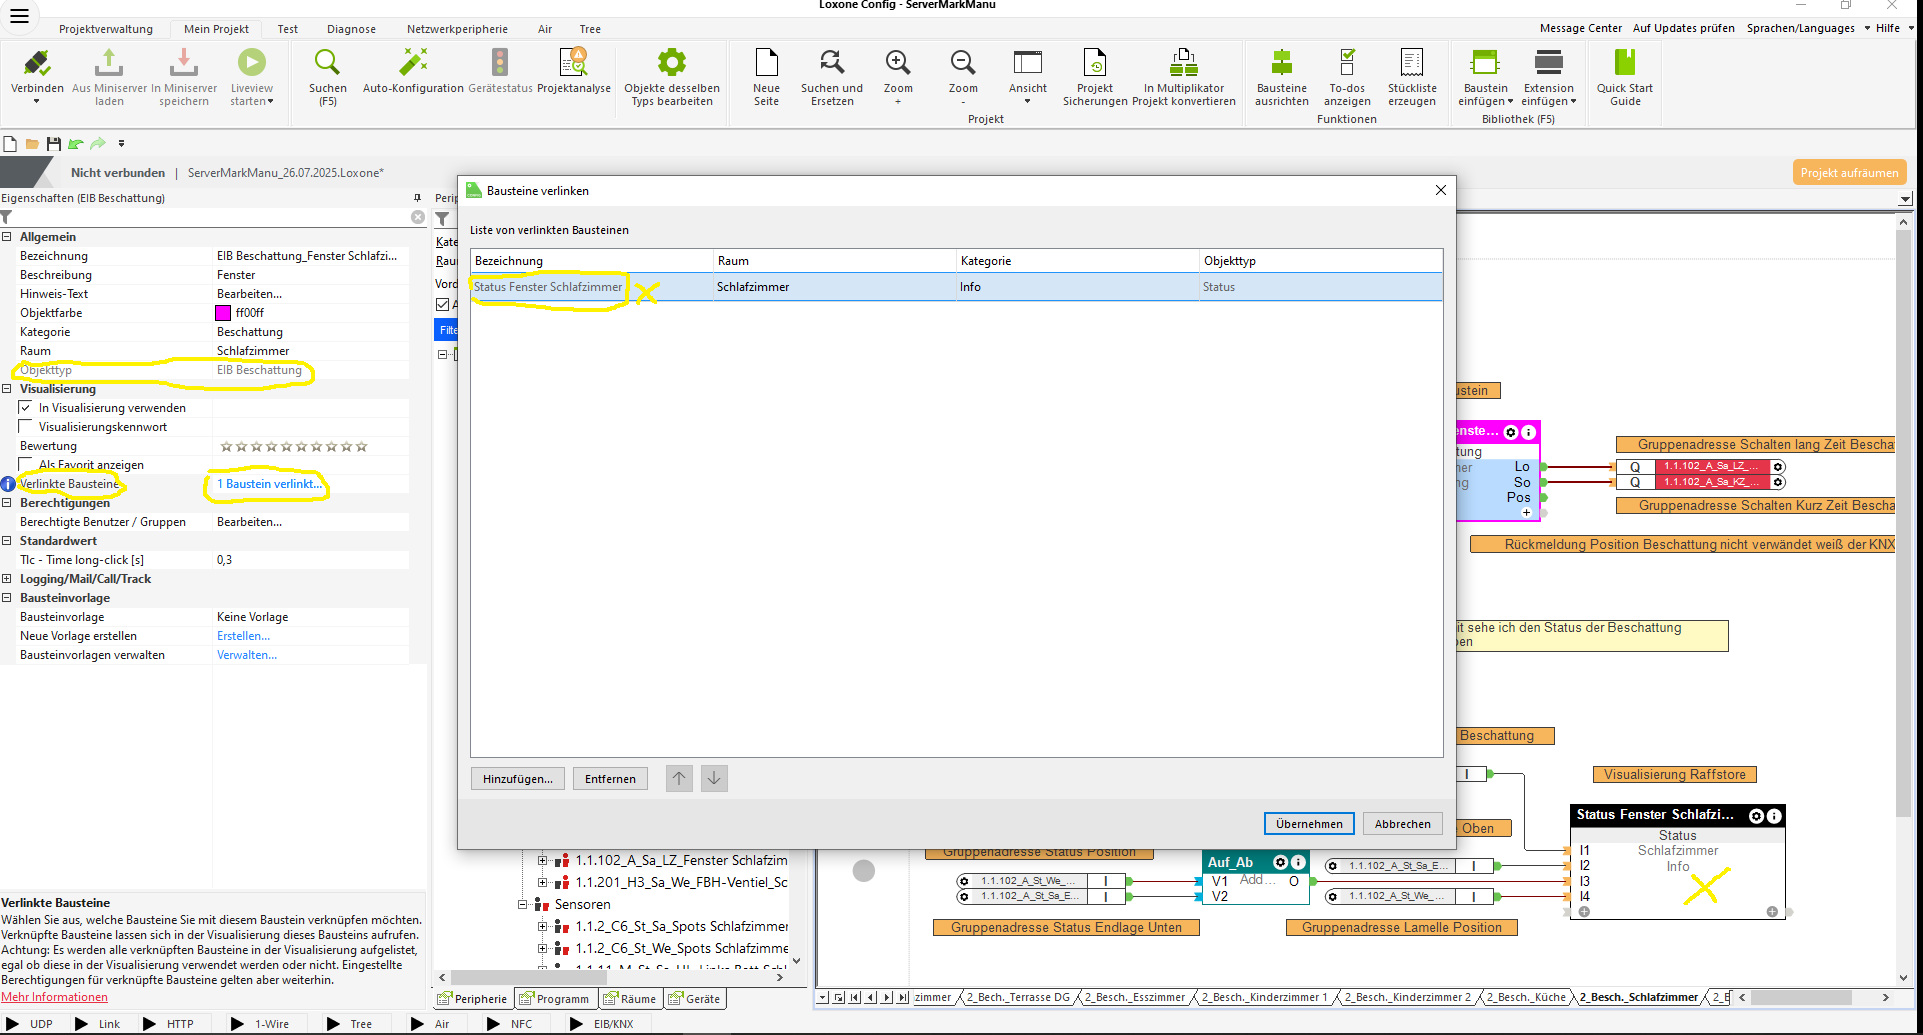Click the Übernehmen button

point(1308,824)
